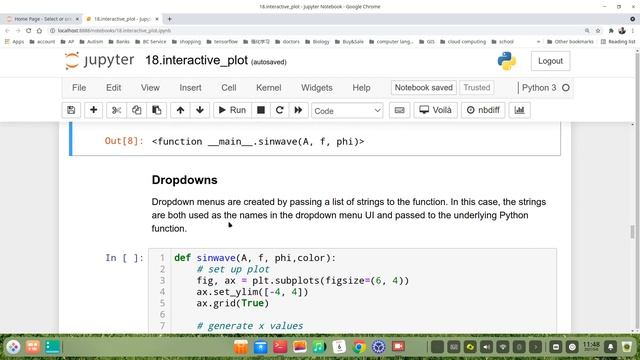Screen dimensions: 640x360
Task: Open the Chrome profile avatar
Action: pyautogui.click(x=622, y=31)
